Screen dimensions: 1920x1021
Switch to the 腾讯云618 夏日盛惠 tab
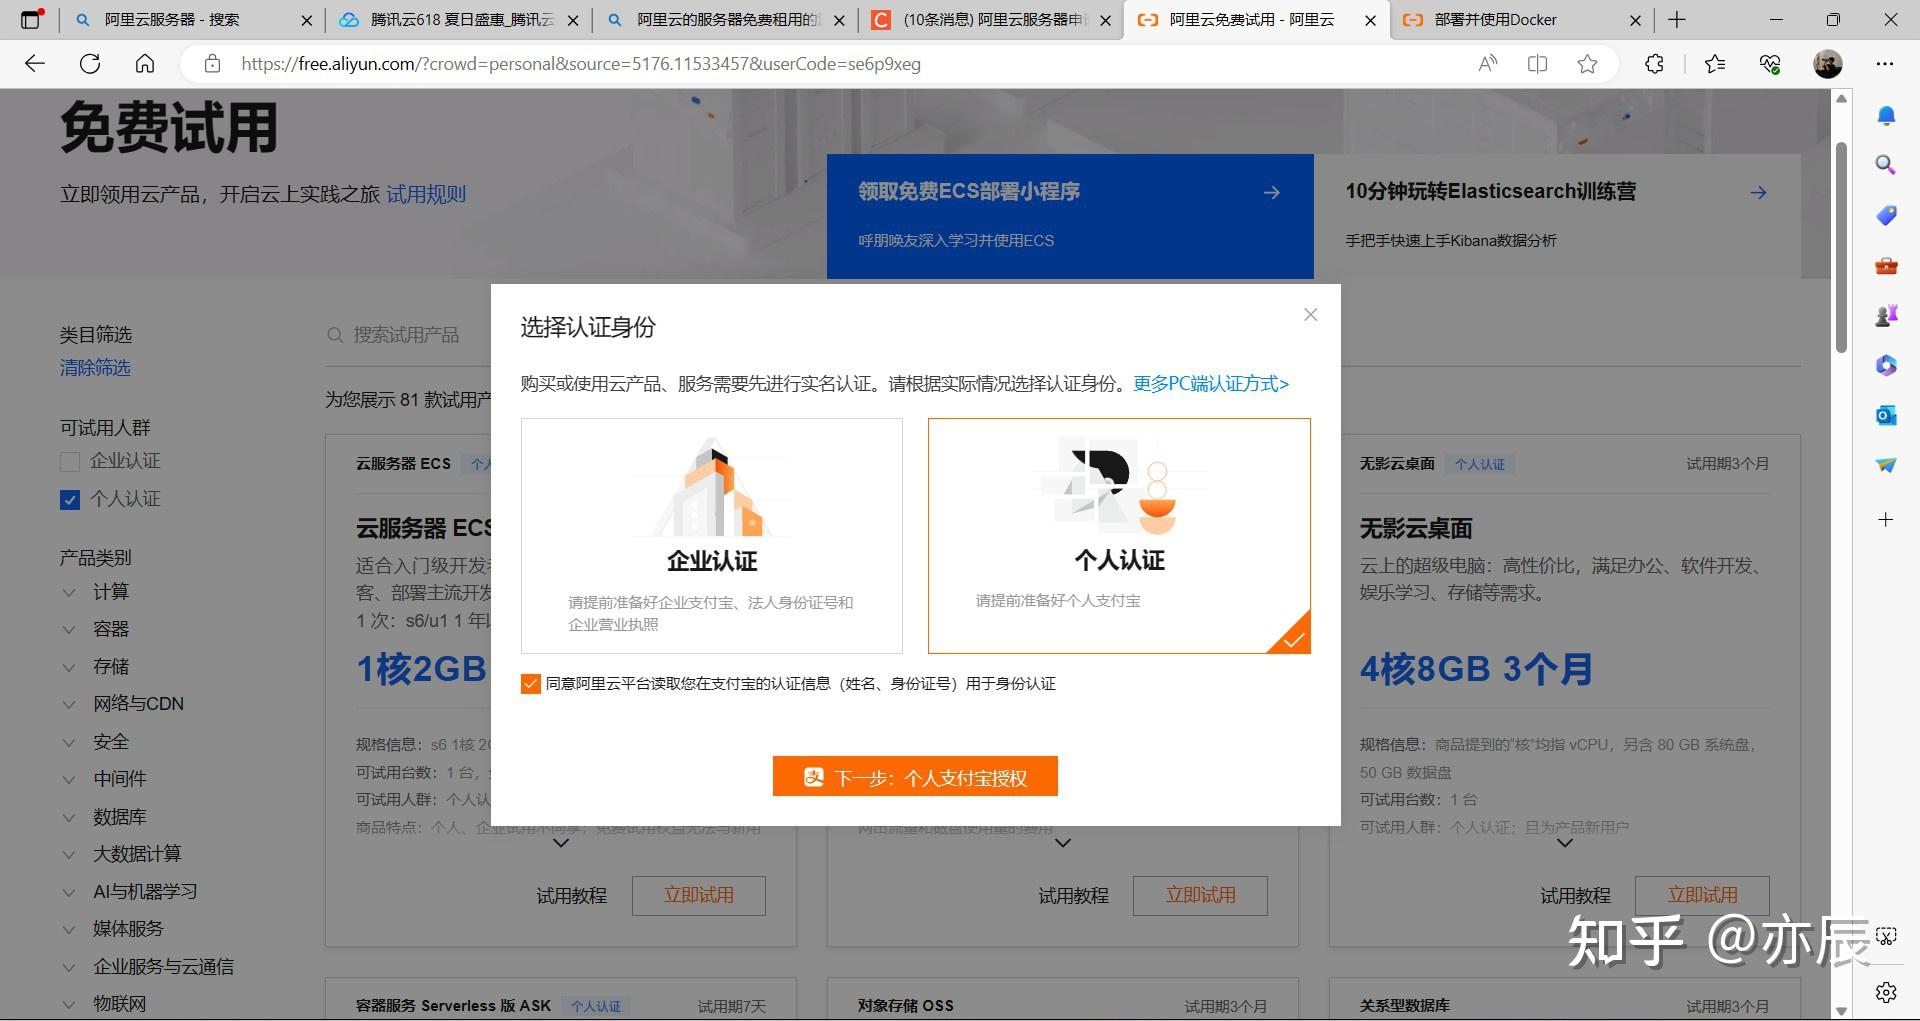click(x=459, y=19)
